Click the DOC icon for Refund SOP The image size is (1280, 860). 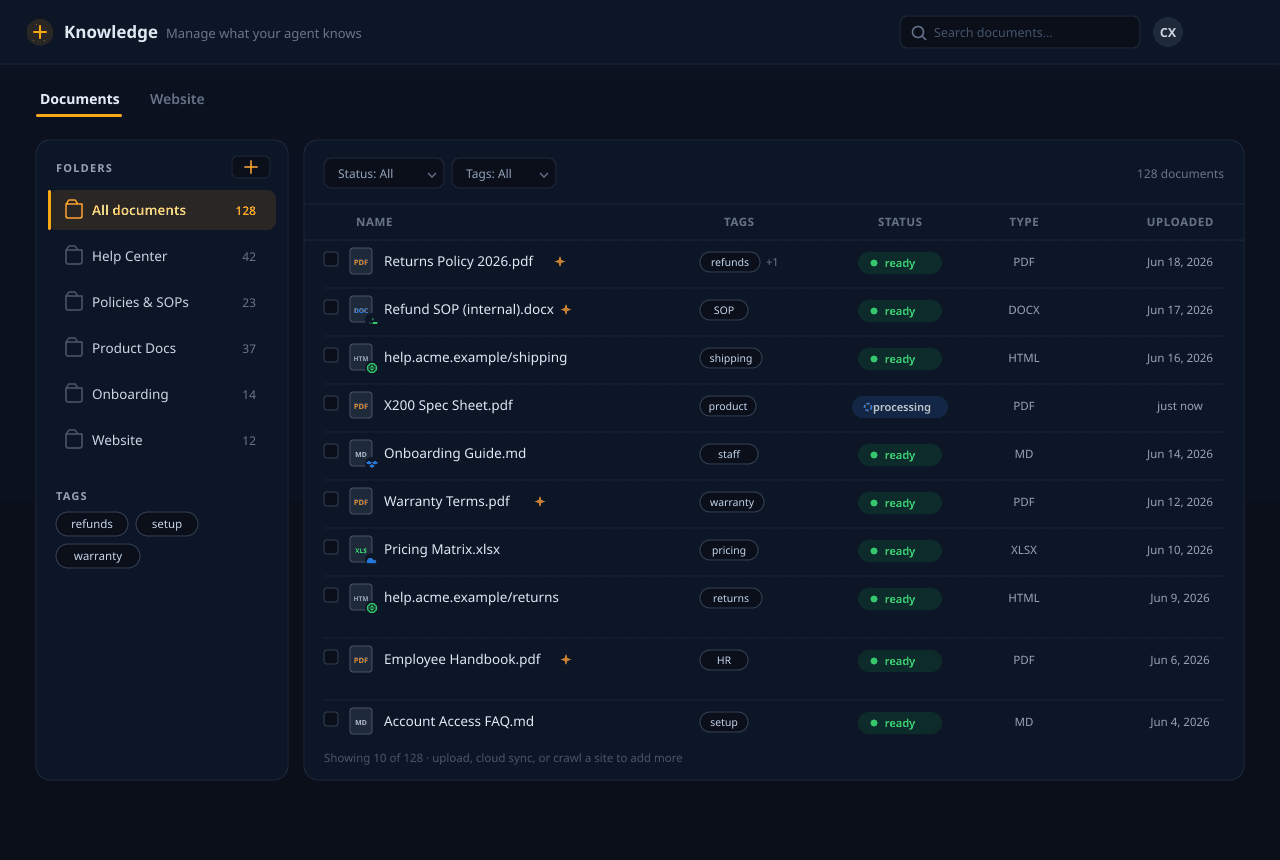(361, 310)
